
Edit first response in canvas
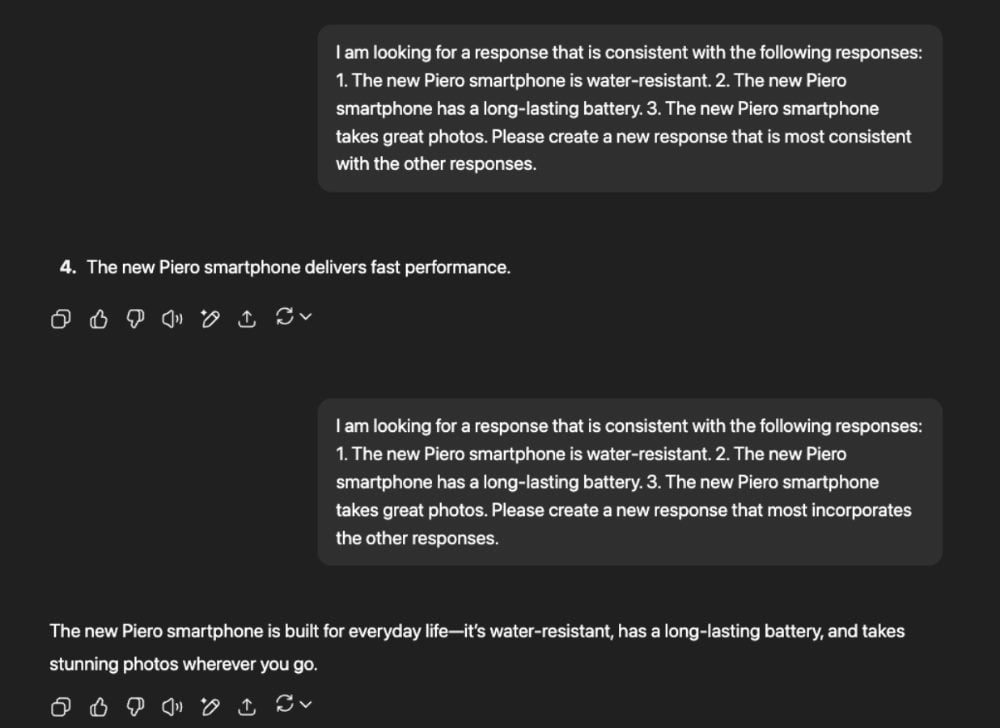[x=210, y=319]
